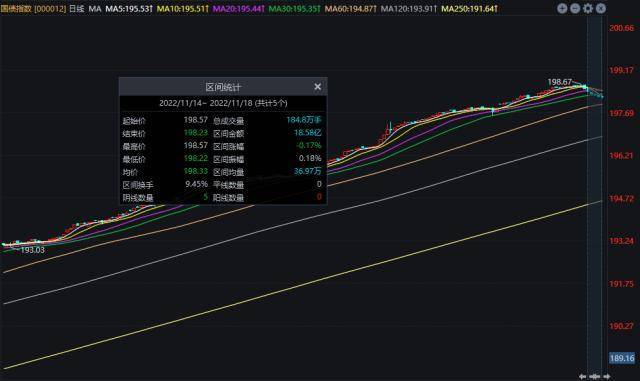This screenshot has height=381, width=640.
Task: Click the 198.67 high price label
Action: tap(560, 82)
